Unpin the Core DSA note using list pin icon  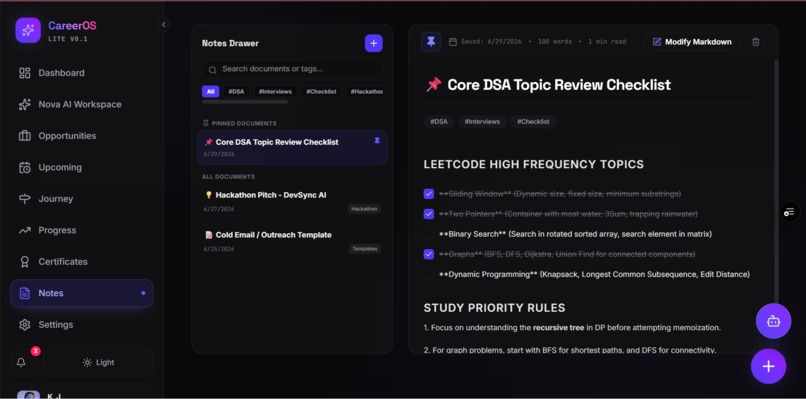pos(377,141)
